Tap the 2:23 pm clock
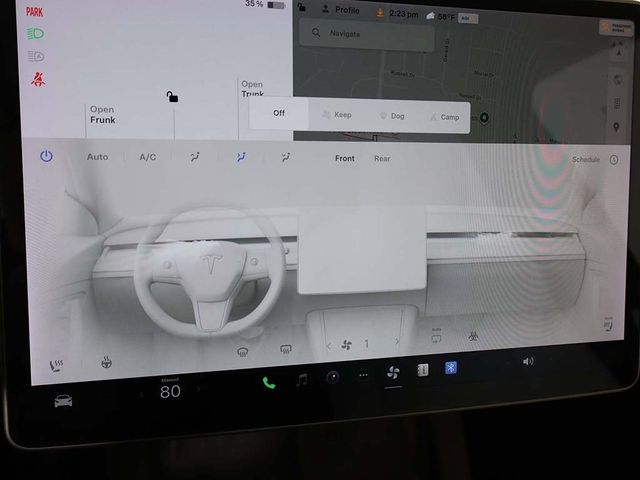Screen dimensions: 640x480 [403, 14]
